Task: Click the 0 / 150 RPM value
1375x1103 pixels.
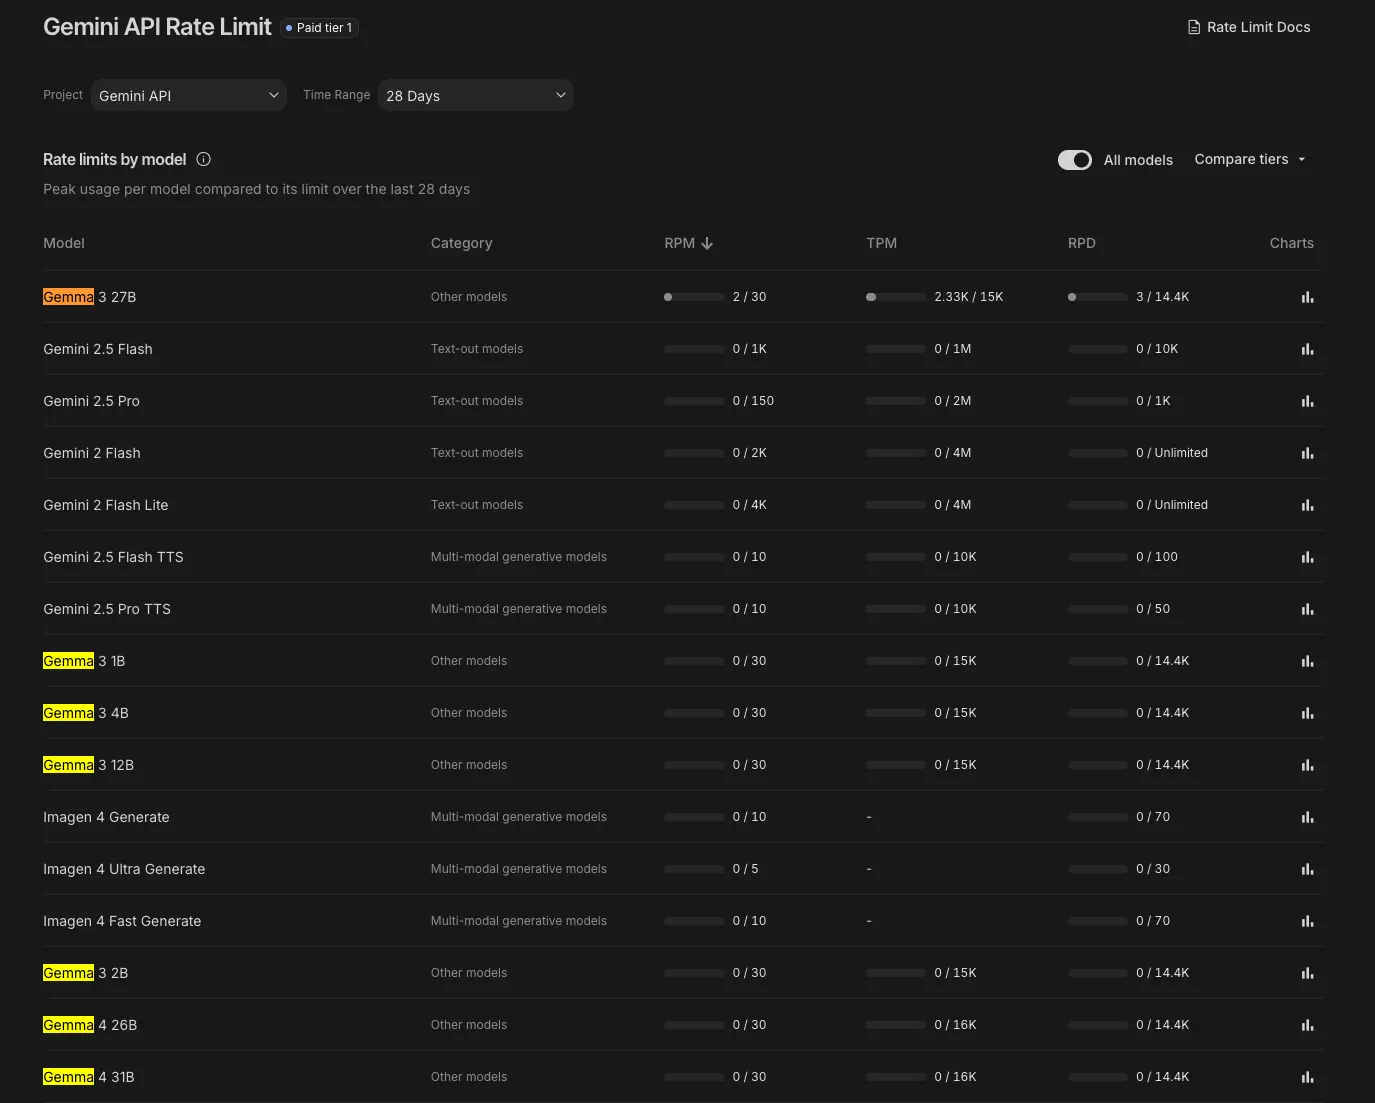Action: point(753,401)
